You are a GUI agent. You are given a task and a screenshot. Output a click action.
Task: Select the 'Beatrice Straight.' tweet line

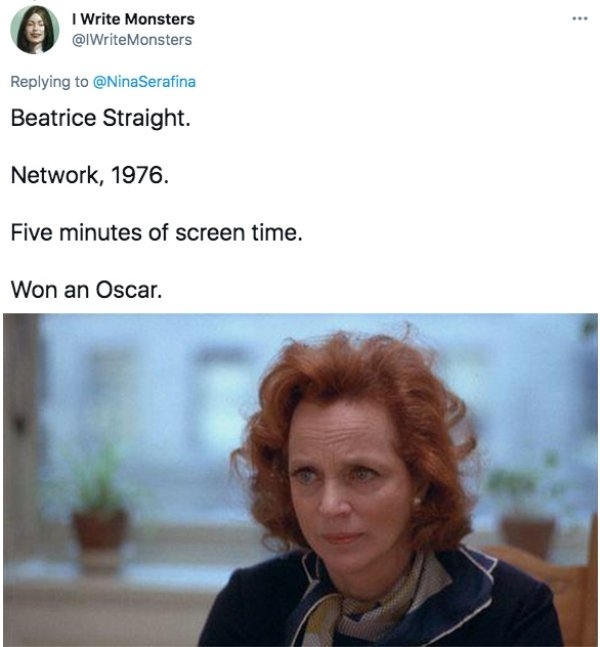(101, 118)
